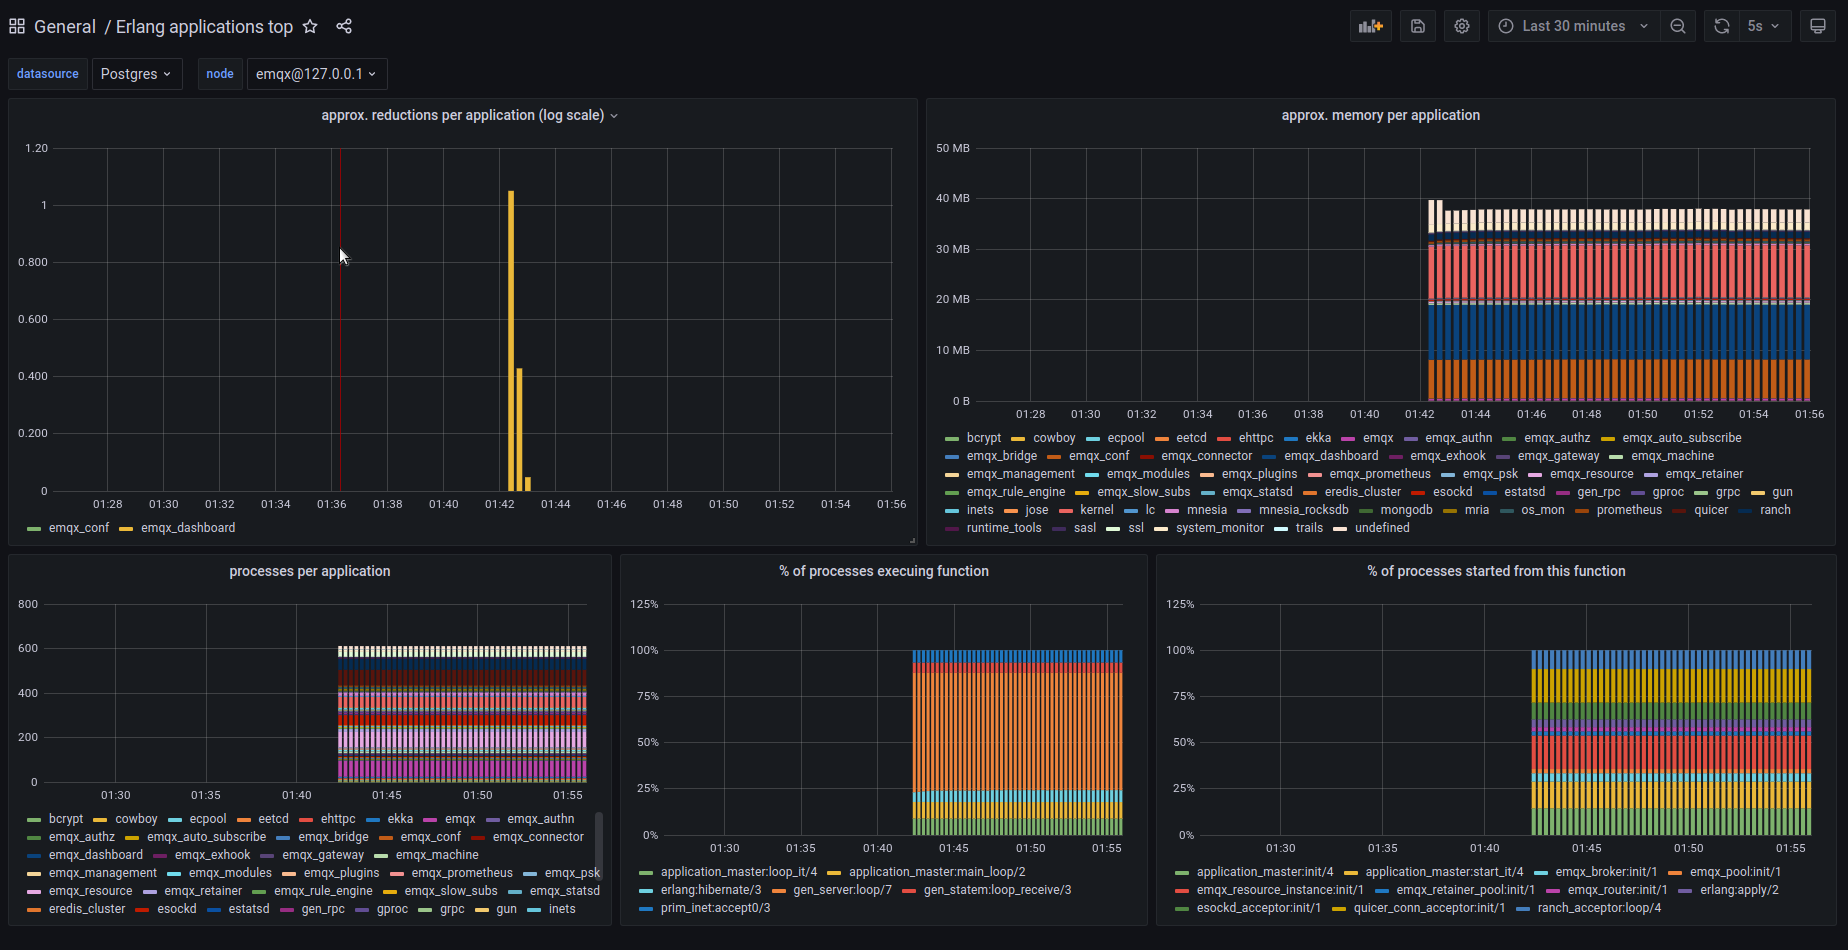Screen dimensions: 1848x950
Task: Open the Postgres datasource dropdown
Action: tap(137, 74)
